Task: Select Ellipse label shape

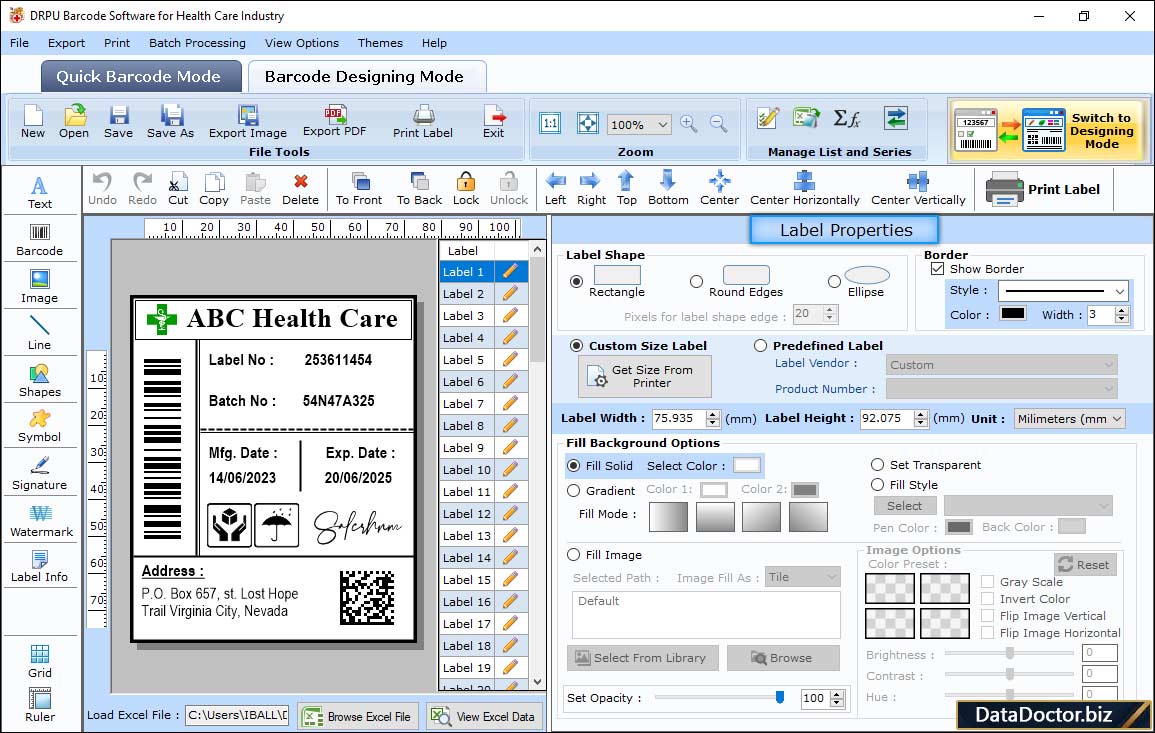Action: tap(835, 281)
